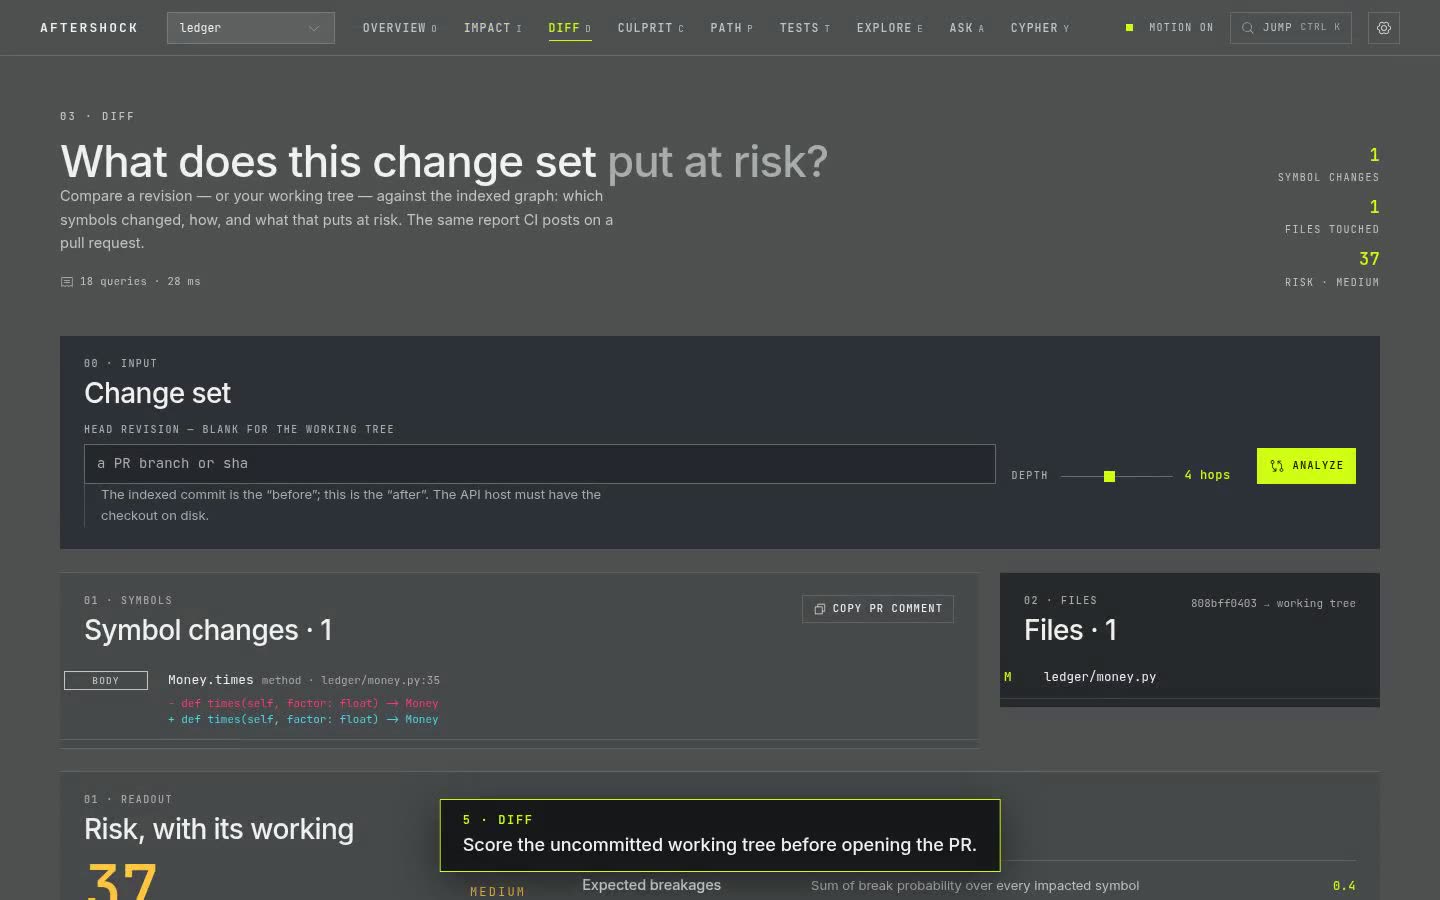
Task: Click the depth slider handle
Action: pyautogui.click(x=1109, y=476)
